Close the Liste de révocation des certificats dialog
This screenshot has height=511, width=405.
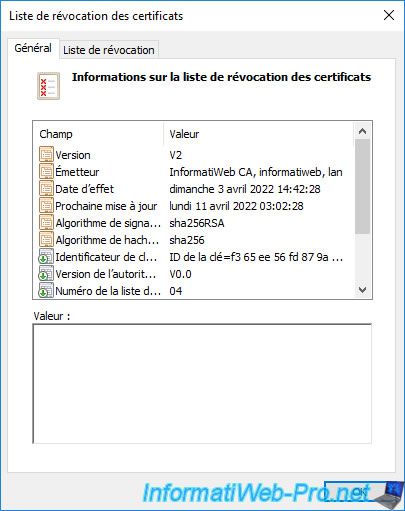(x=389, y=15)
